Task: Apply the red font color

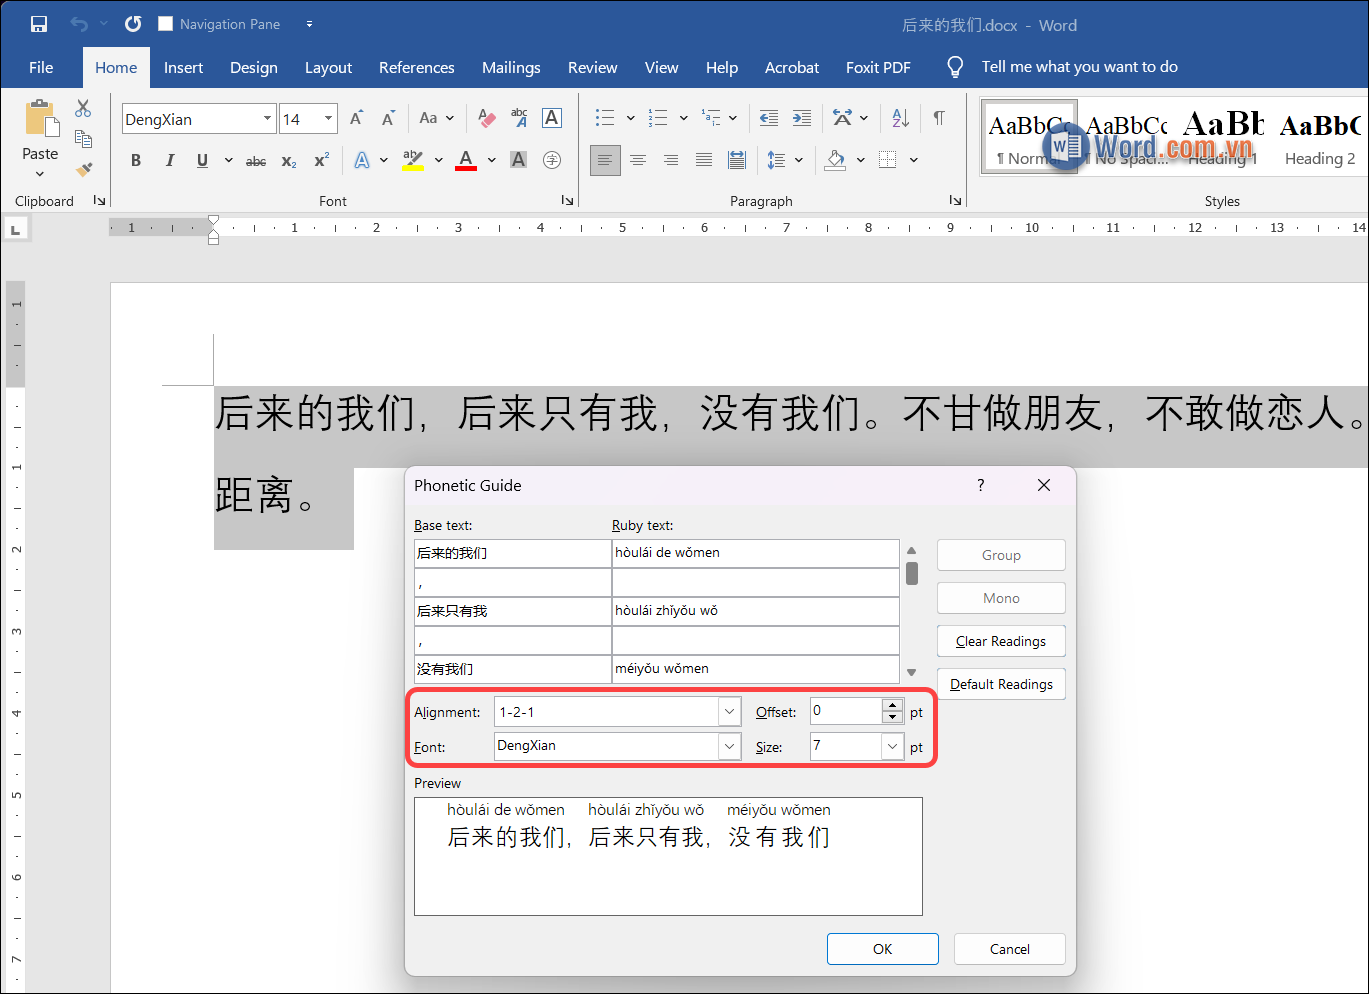Action: [466, 160]
